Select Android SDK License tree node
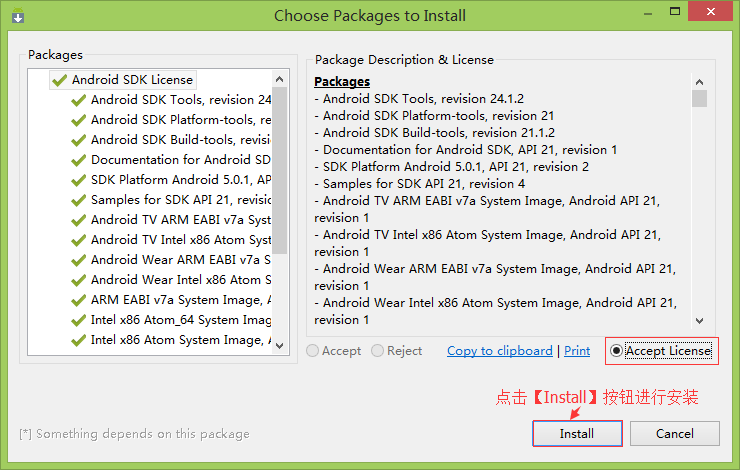The height and width of the screenshot is (470, 740). [x=123, y=80]
